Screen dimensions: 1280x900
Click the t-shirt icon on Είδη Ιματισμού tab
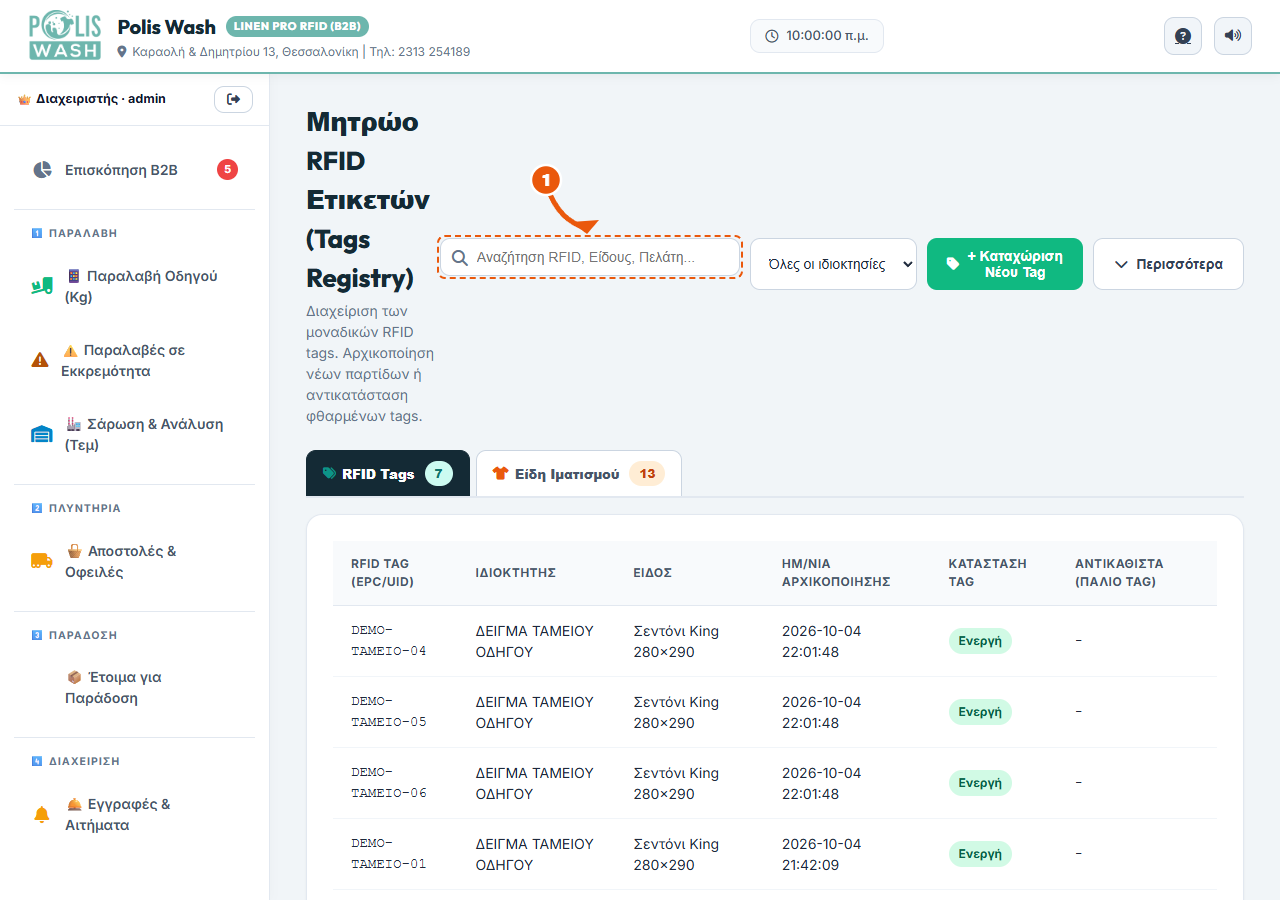[x=500, y=474]
